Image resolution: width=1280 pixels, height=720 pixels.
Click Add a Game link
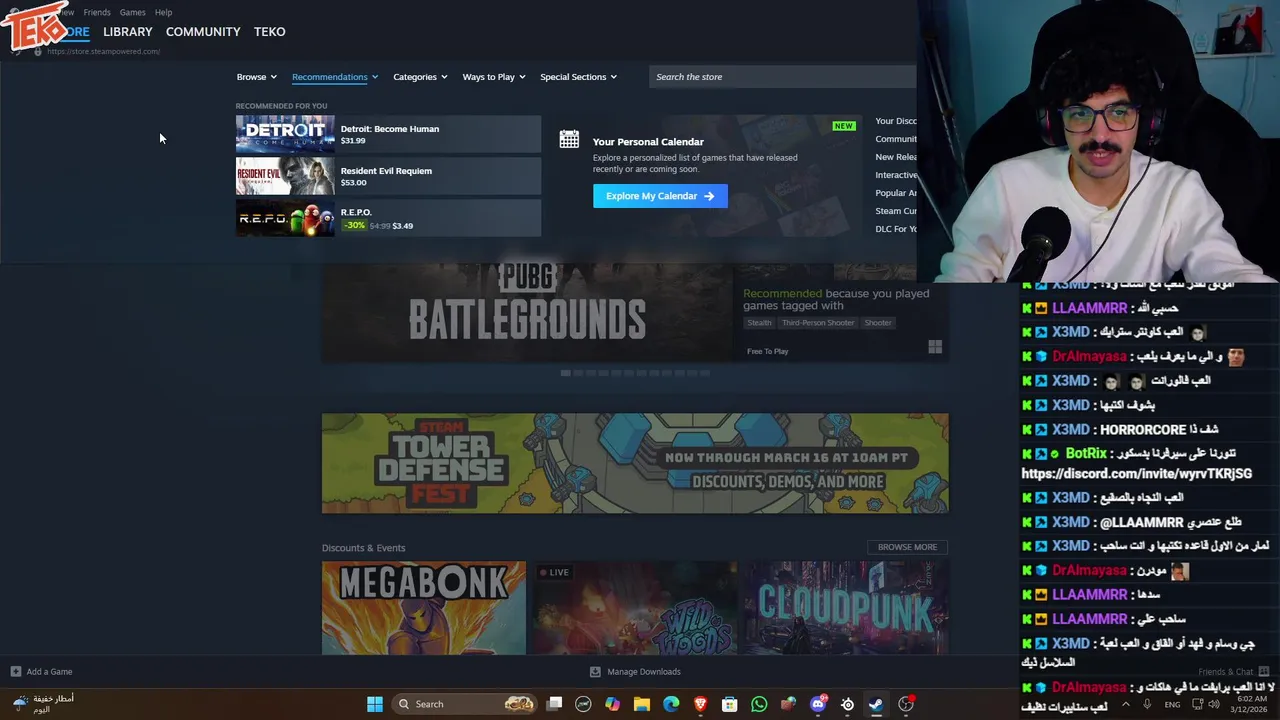click(49, 672)
